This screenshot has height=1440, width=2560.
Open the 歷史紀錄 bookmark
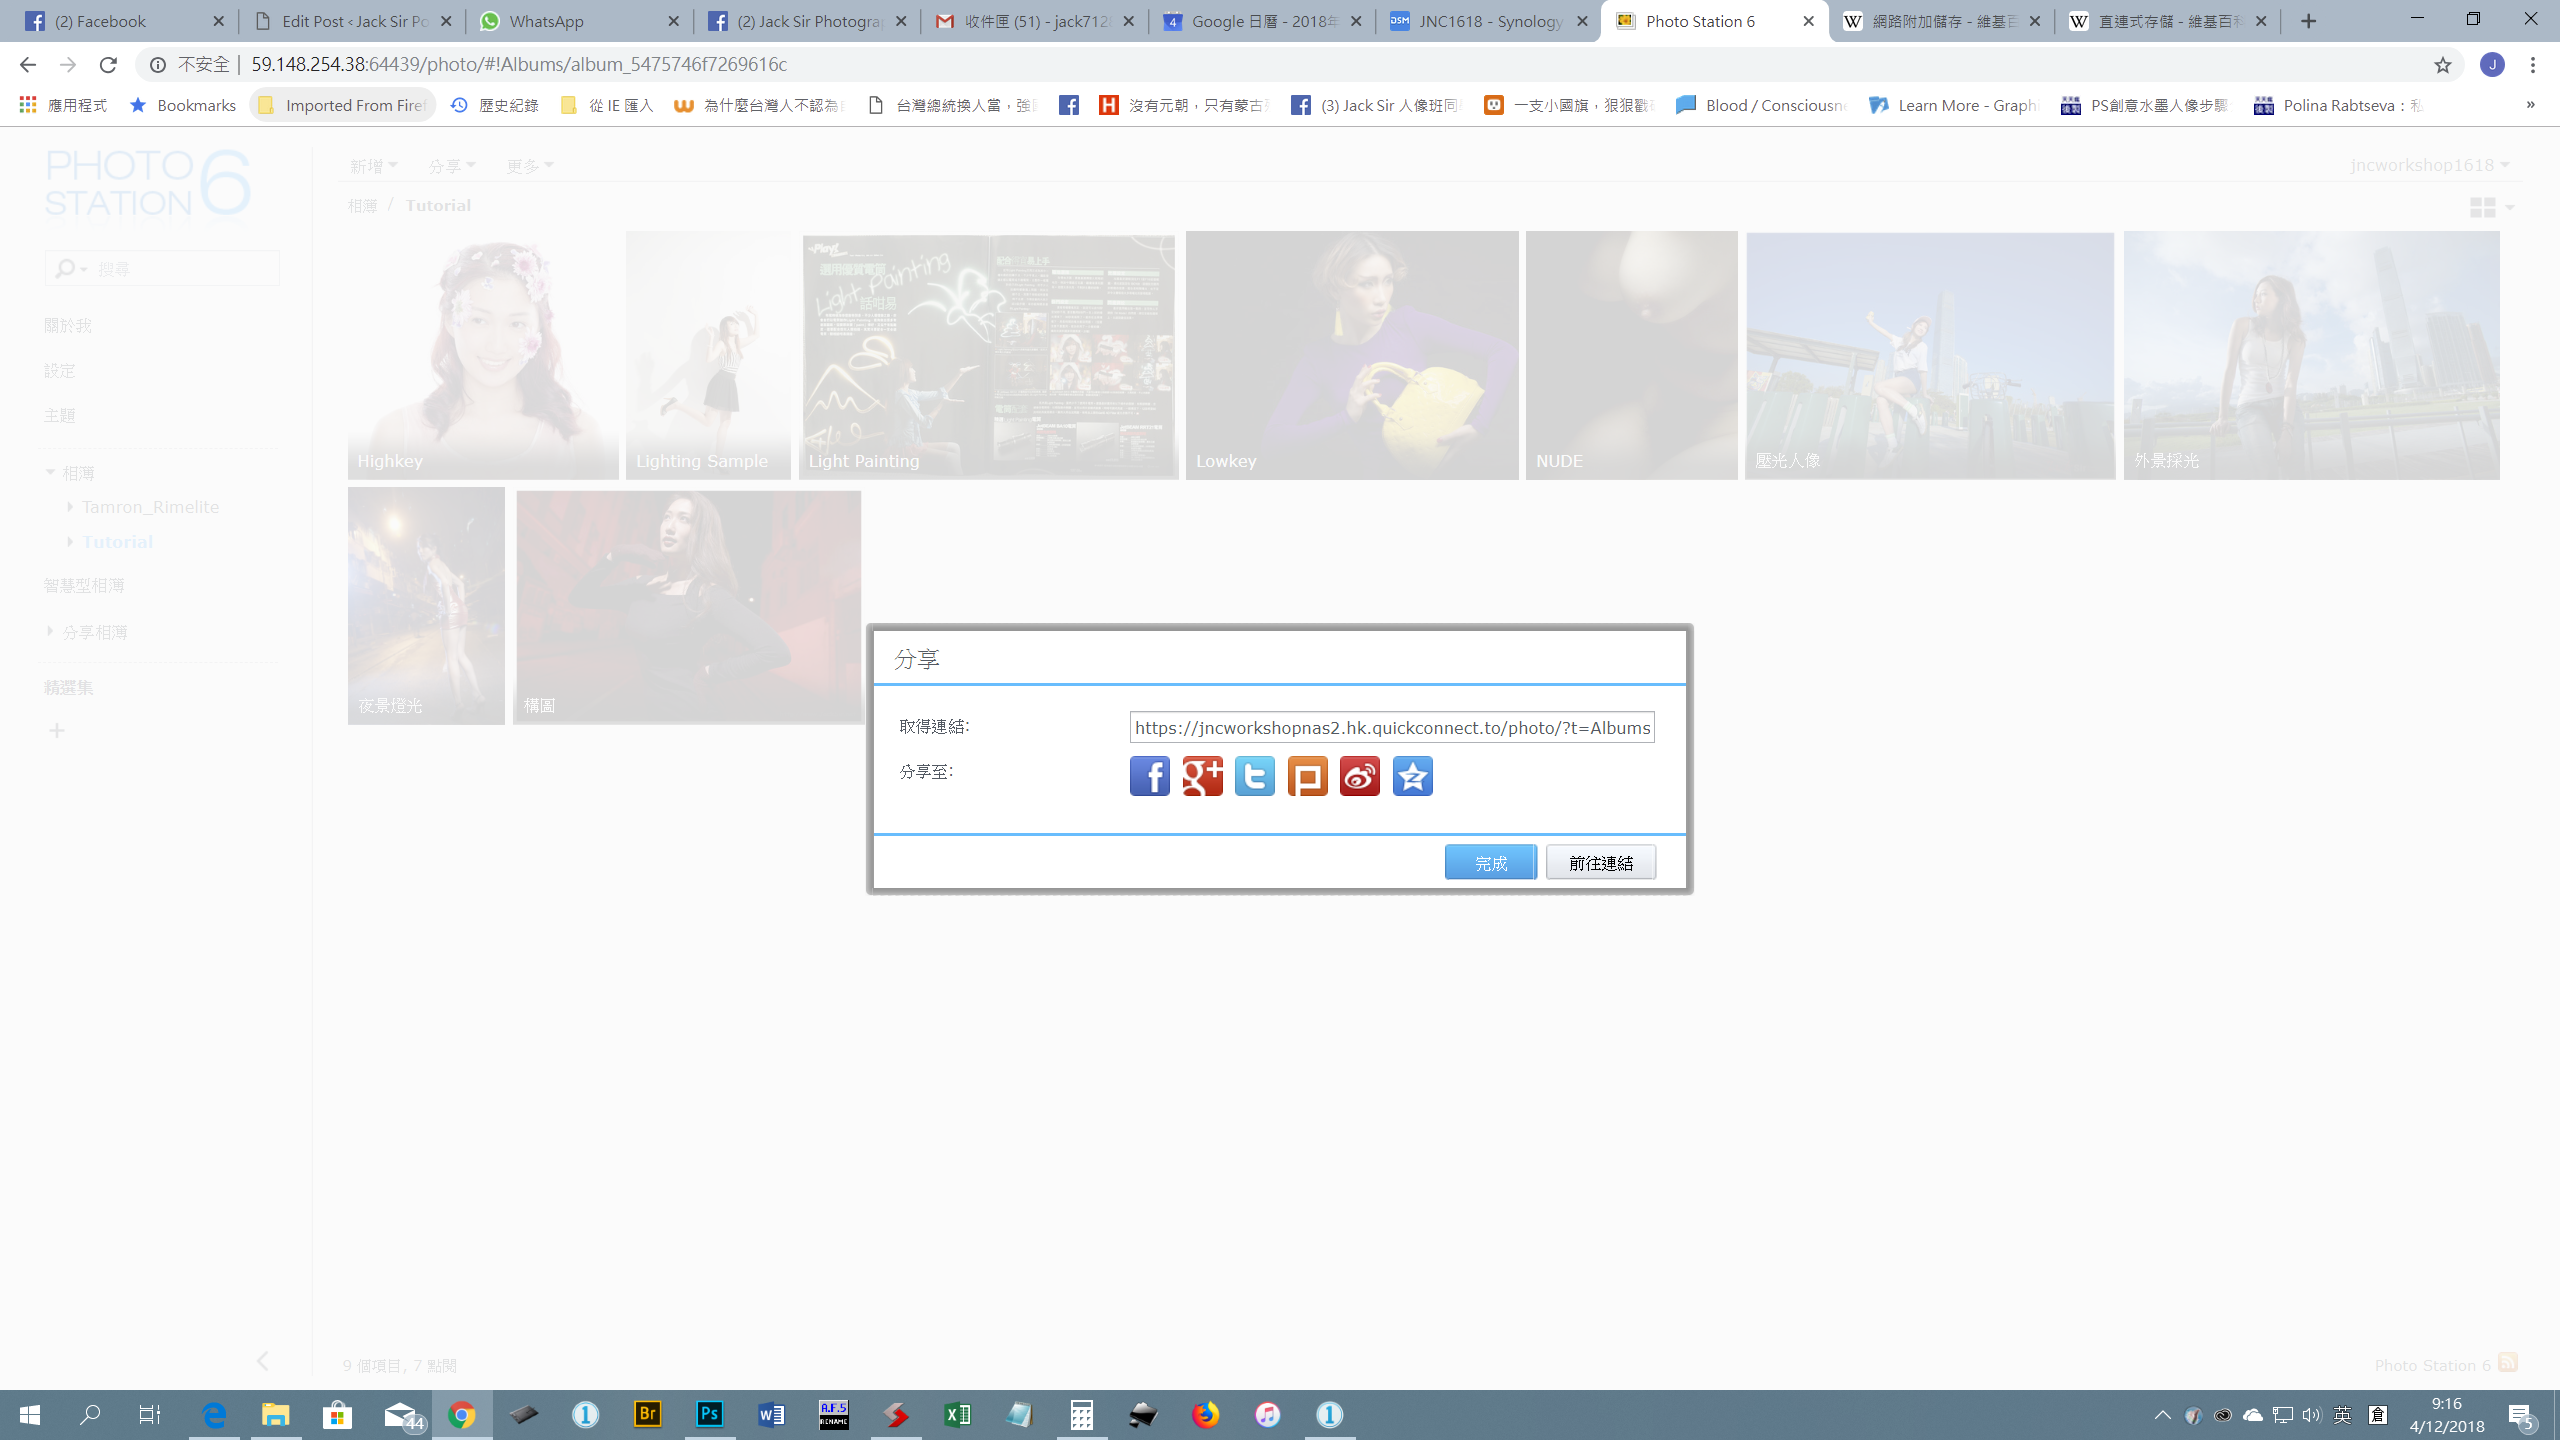(x=495, y=105)
